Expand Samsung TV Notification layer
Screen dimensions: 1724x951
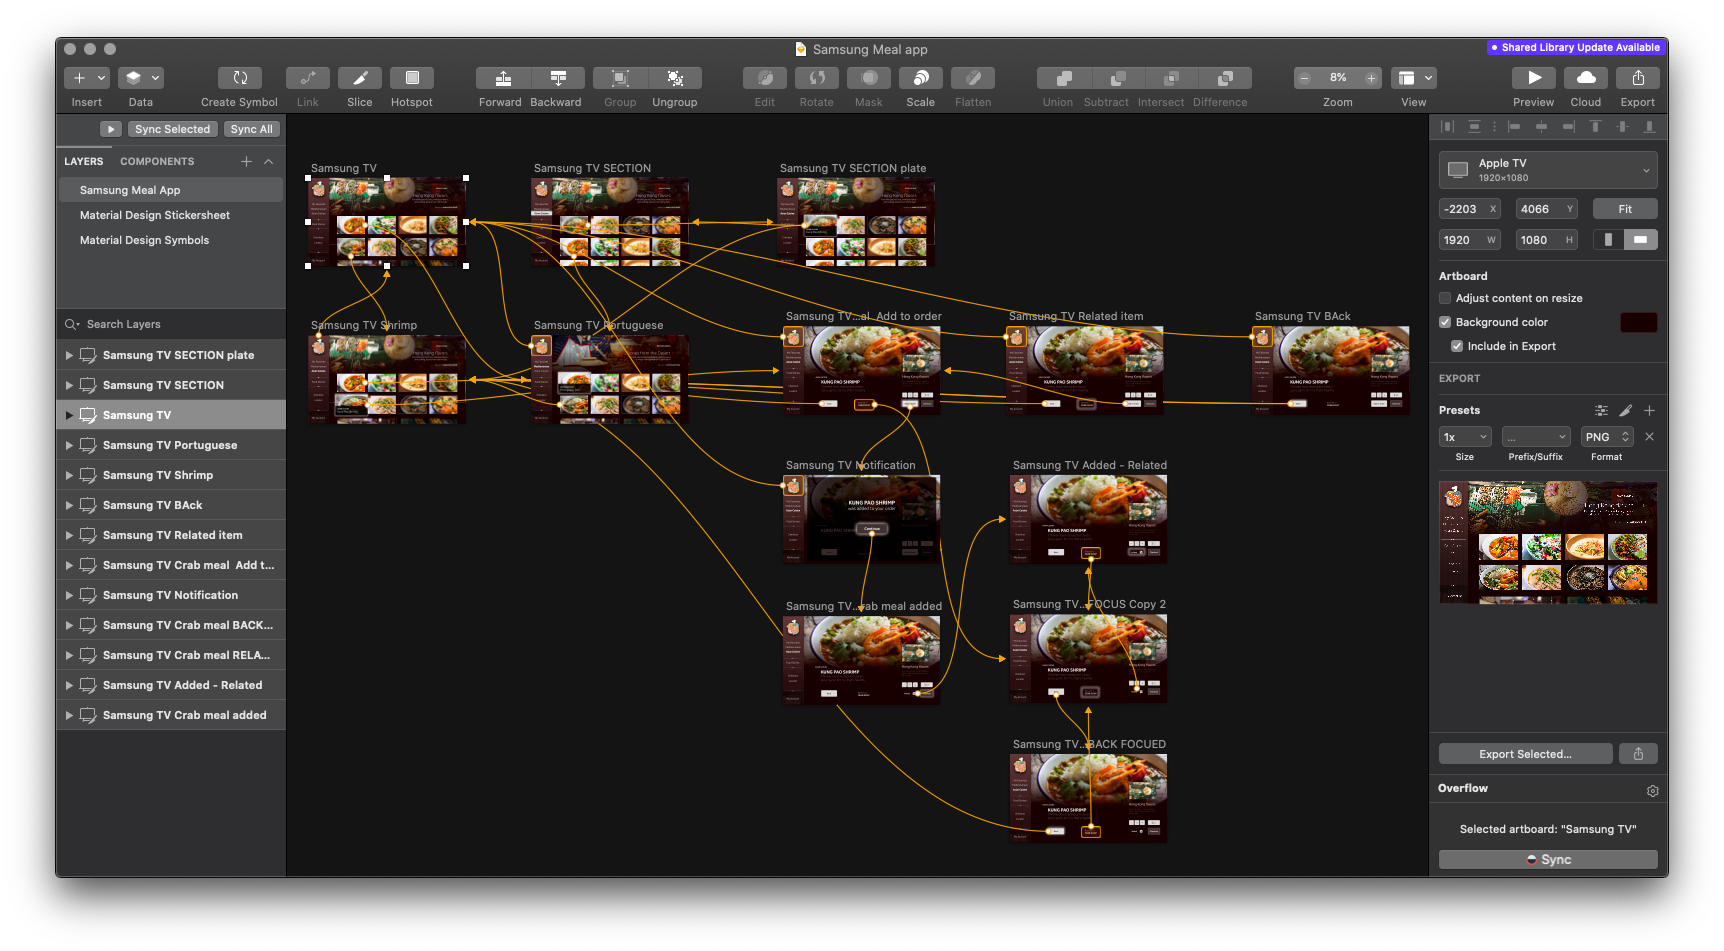pyautogui.click(x=69, y=595)
